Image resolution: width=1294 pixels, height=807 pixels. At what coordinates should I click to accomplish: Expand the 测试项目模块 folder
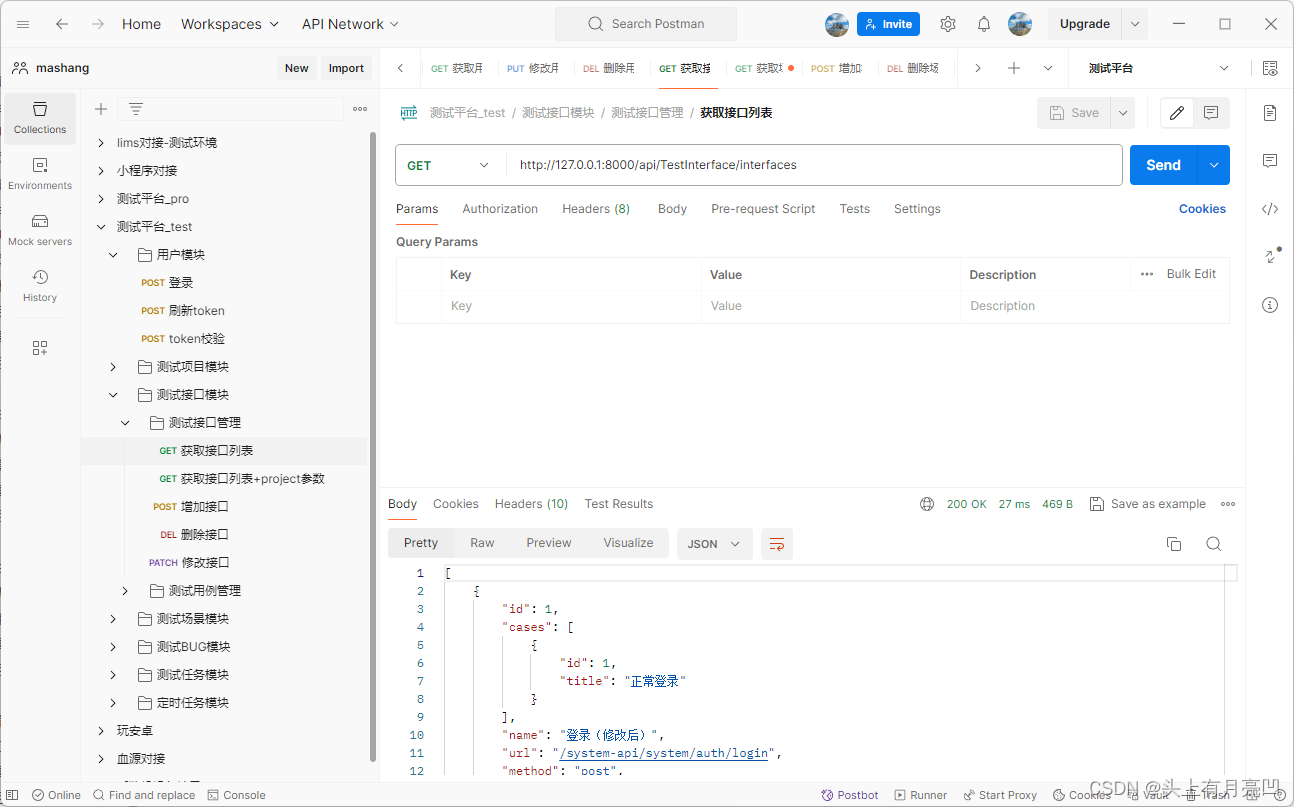coord(113,367)
